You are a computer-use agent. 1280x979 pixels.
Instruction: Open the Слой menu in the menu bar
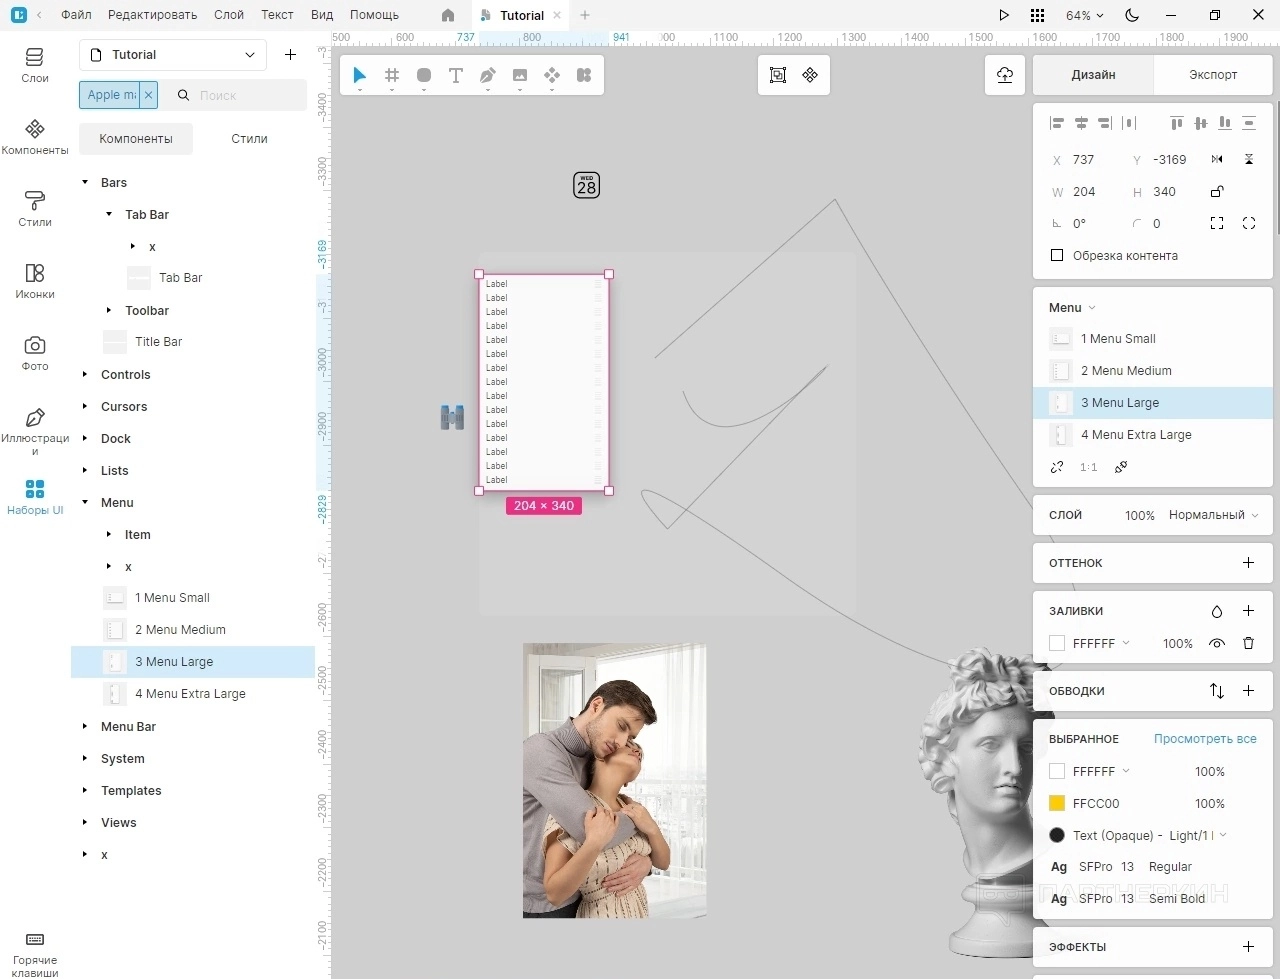[x=229, y=15]
